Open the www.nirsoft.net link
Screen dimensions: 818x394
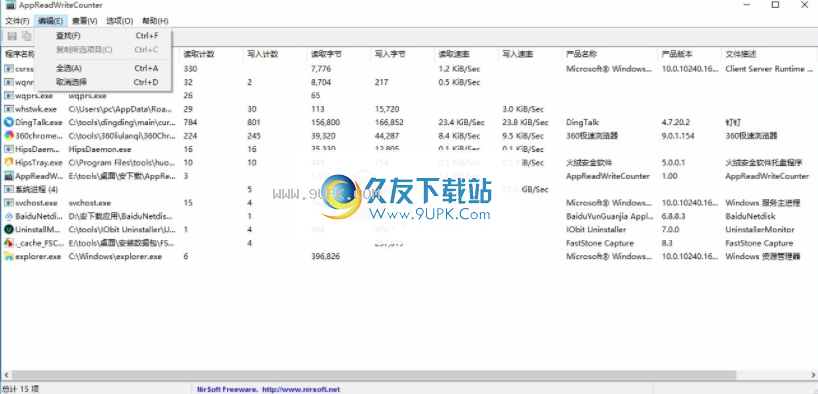click(x=301, y=389)
